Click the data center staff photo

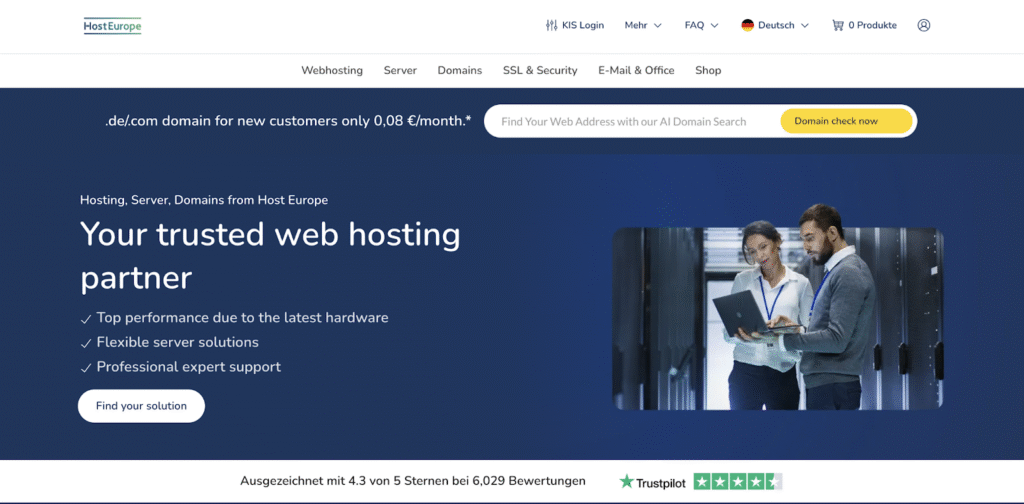[778, 308]
